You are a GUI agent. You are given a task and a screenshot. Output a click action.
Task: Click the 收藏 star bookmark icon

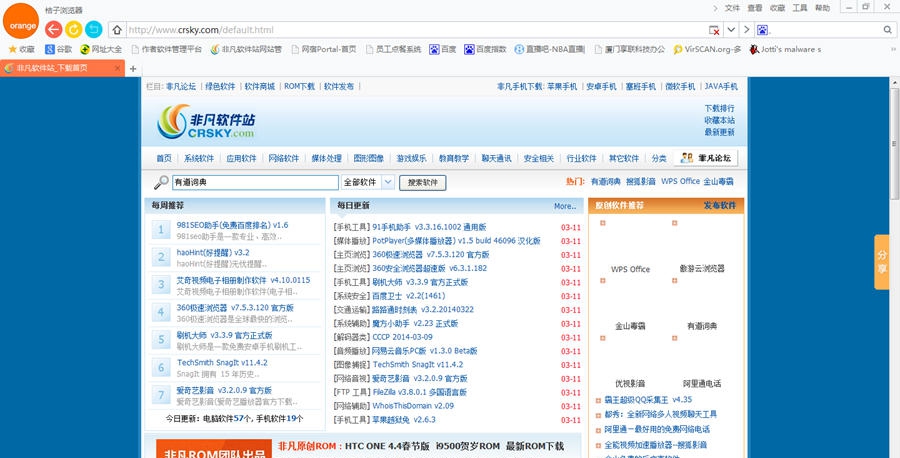(x=12, y=48)
